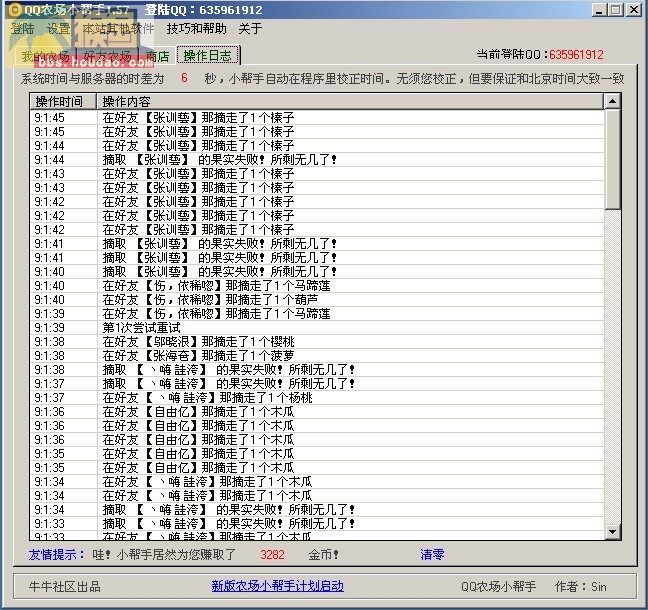This screenshot has width=648, height=610.
Task: Select the 摘走了1个樱桃 log row
Action: (x=317, y=342)
